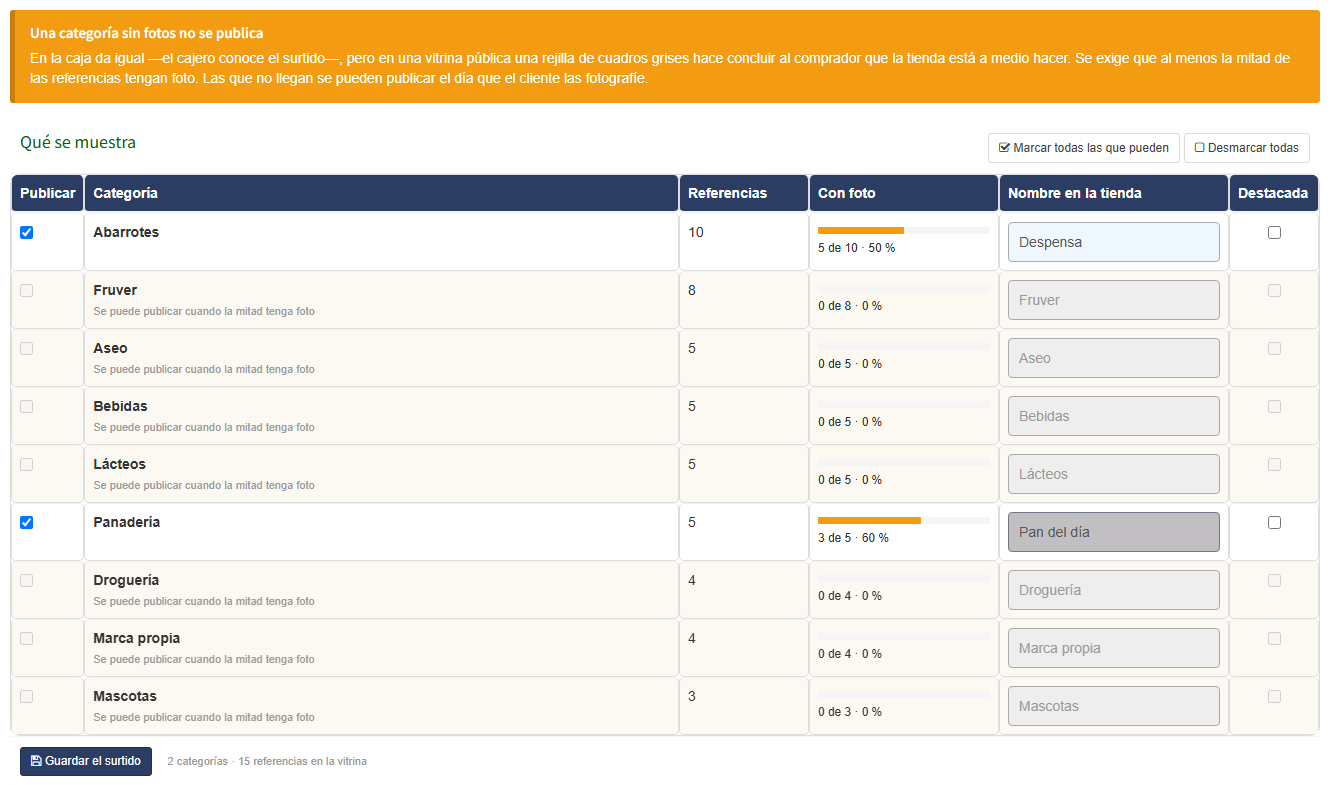Click the Abarrotes references count 10
Image resolution: width=1330 pixels, height=785 pixels.
(696, 232)
